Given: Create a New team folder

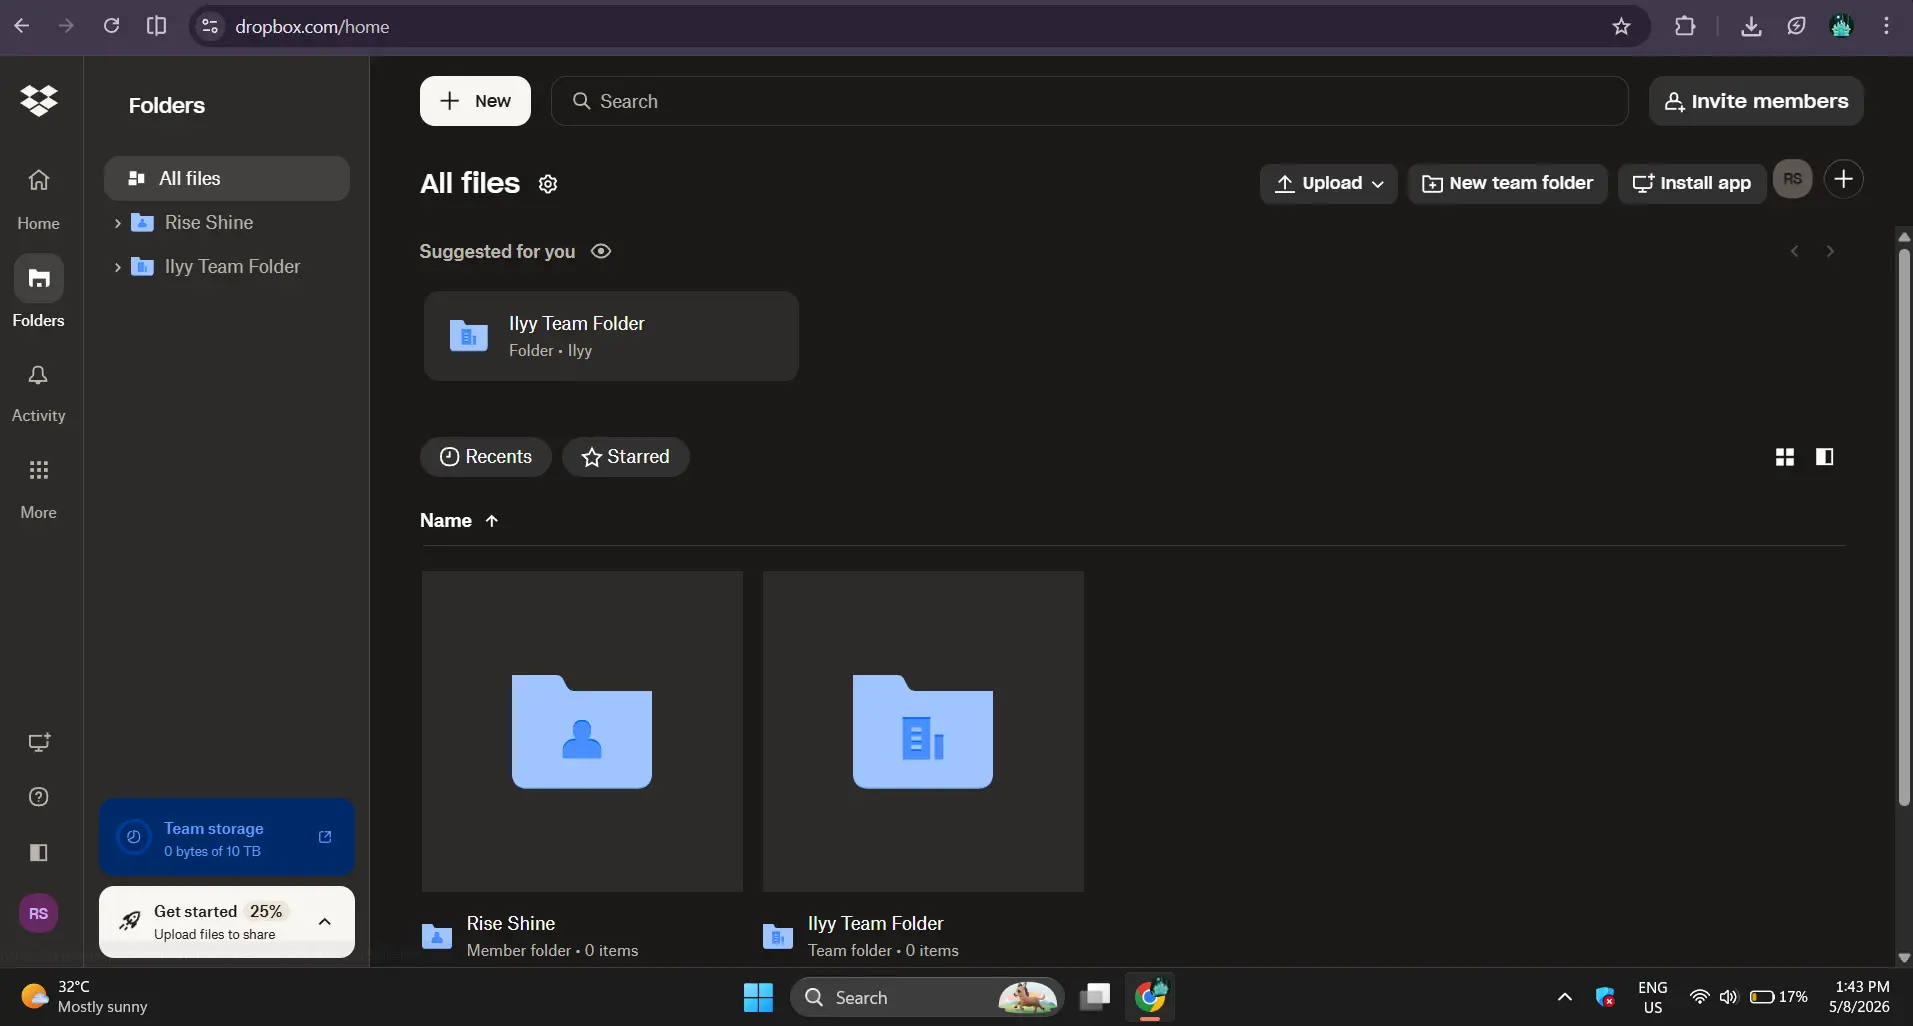Looking at the screenshot, I should (x=1507, y=184).
